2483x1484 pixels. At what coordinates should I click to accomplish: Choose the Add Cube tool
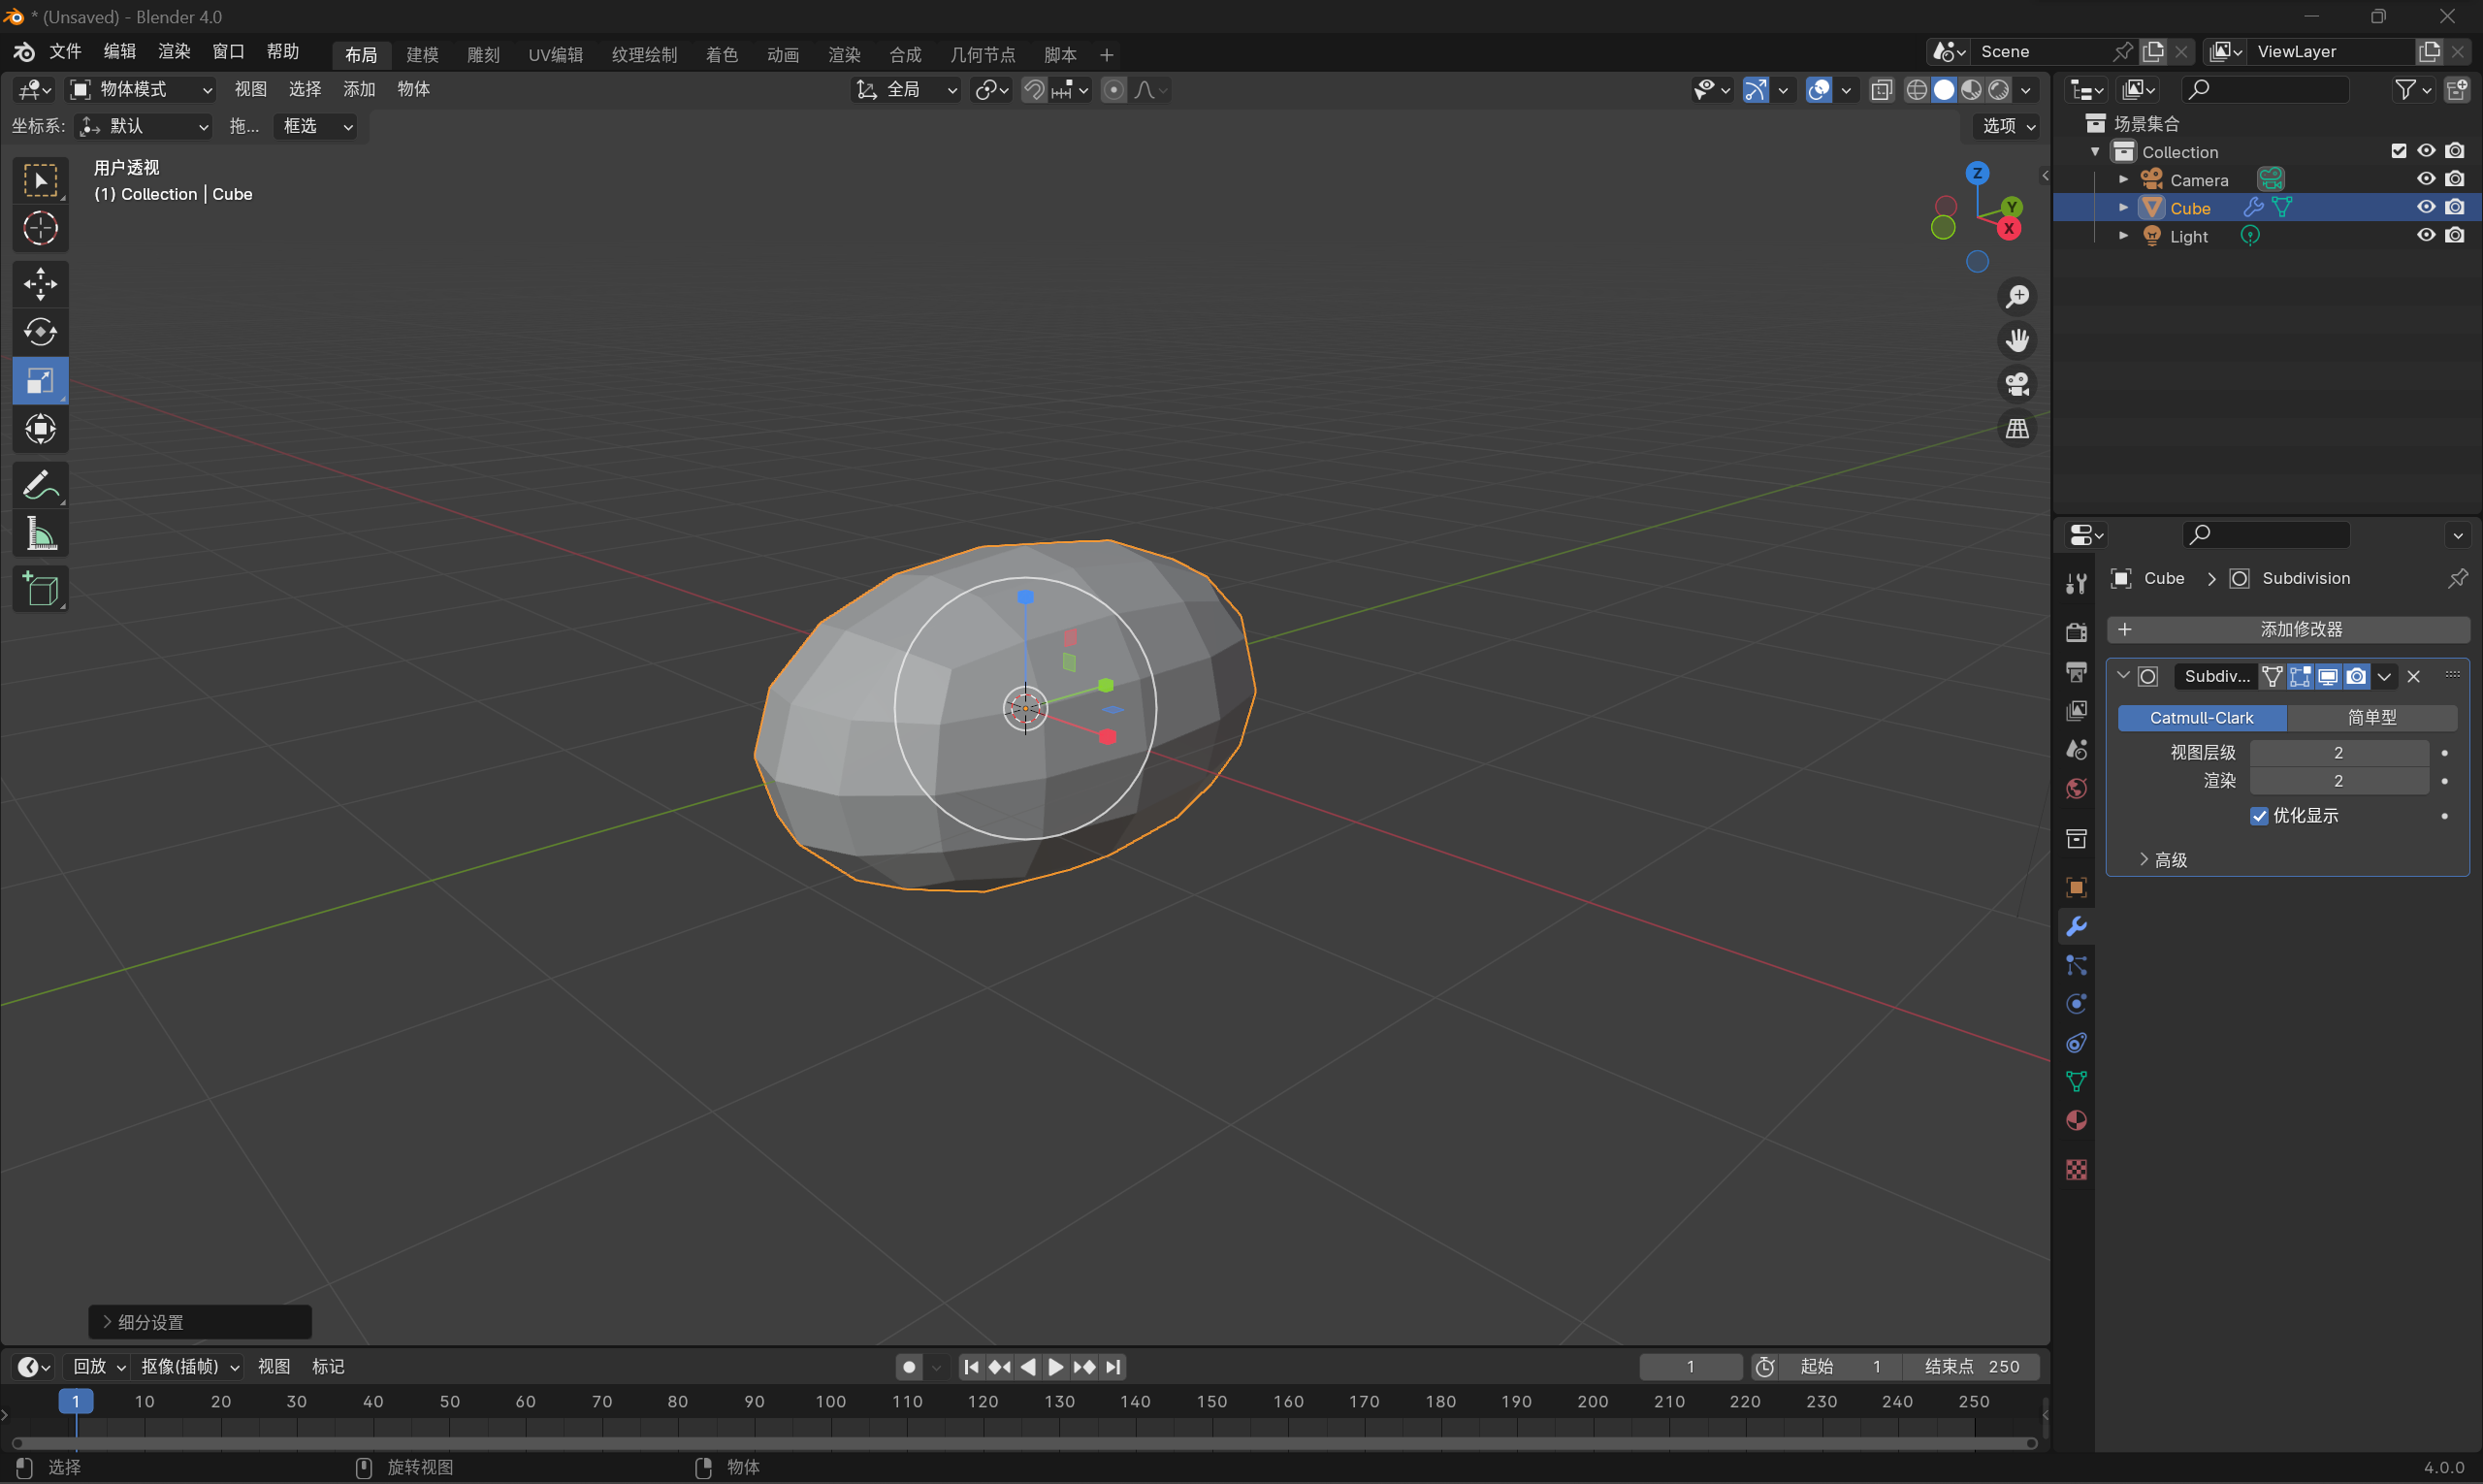tap(40, 590)
